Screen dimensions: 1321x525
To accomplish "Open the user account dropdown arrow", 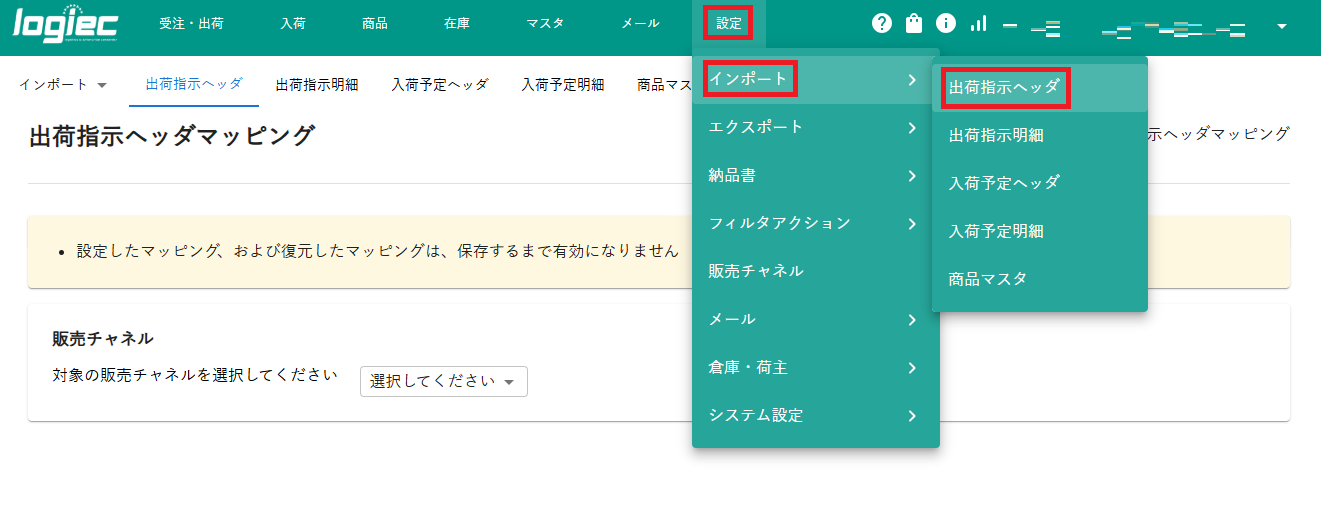I will [1282, 27].
